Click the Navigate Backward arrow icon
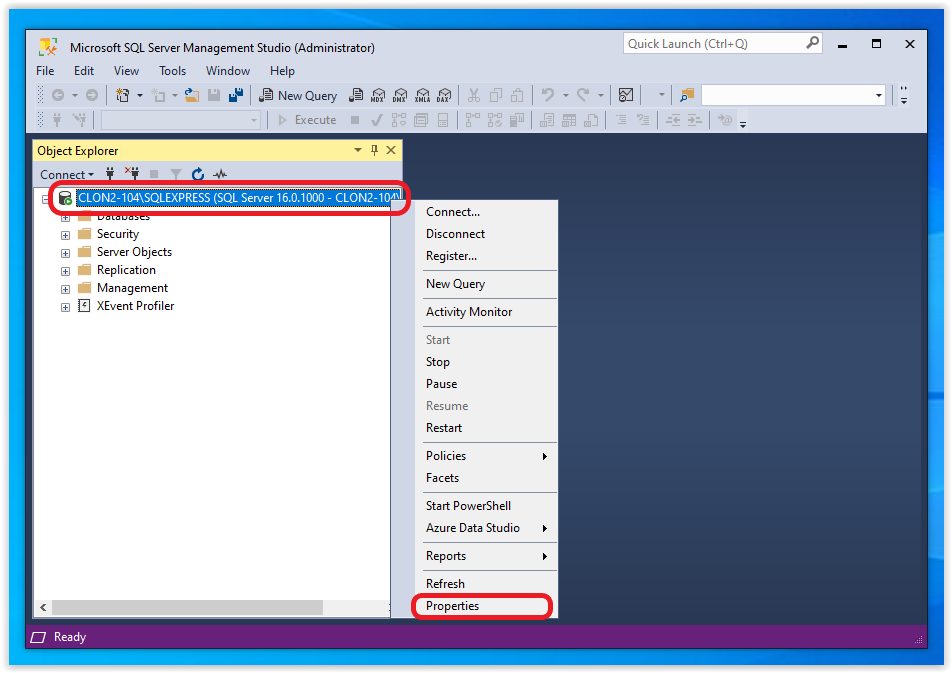 click(58, 95)
